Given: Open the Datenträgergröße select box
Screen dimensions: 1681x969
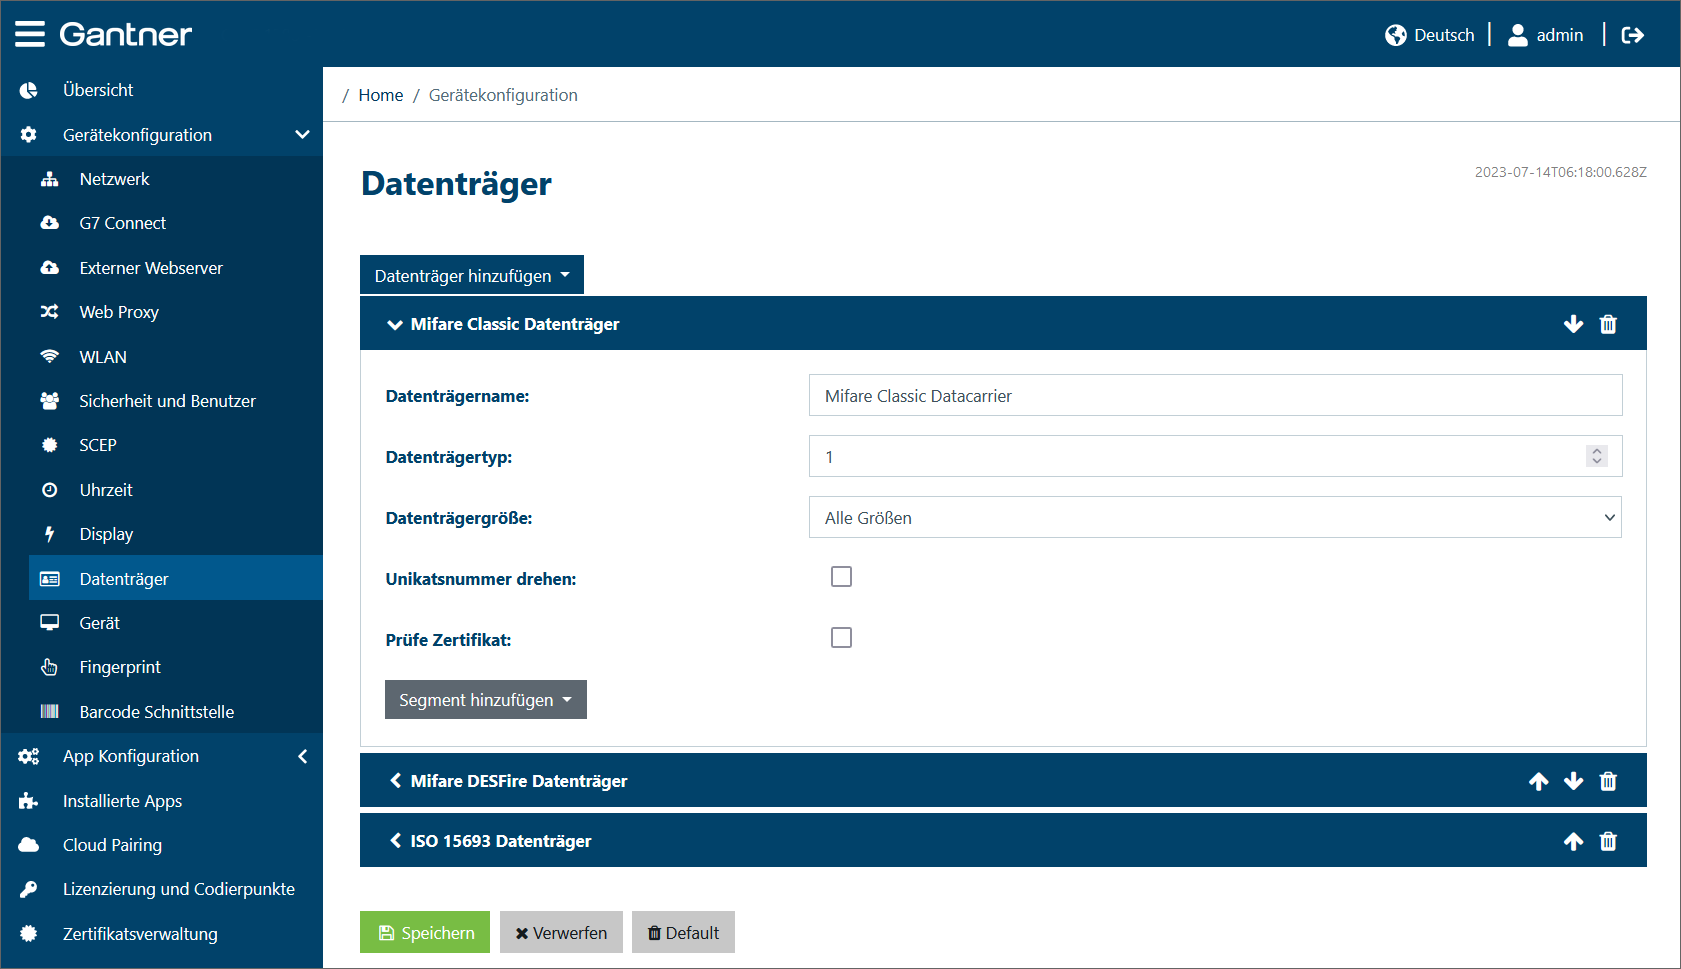Looking at the screenshot, I should 1215,517.
